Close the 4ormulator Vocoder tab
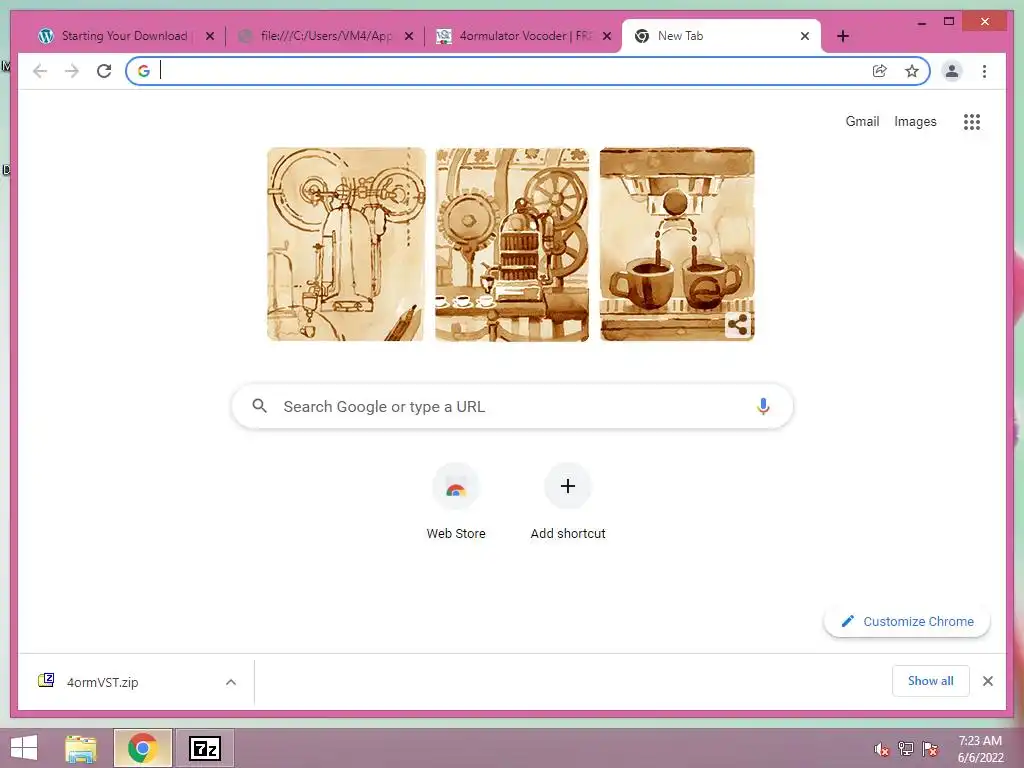This screenshot has height=768, width=1024. click(x=607, y=36)
